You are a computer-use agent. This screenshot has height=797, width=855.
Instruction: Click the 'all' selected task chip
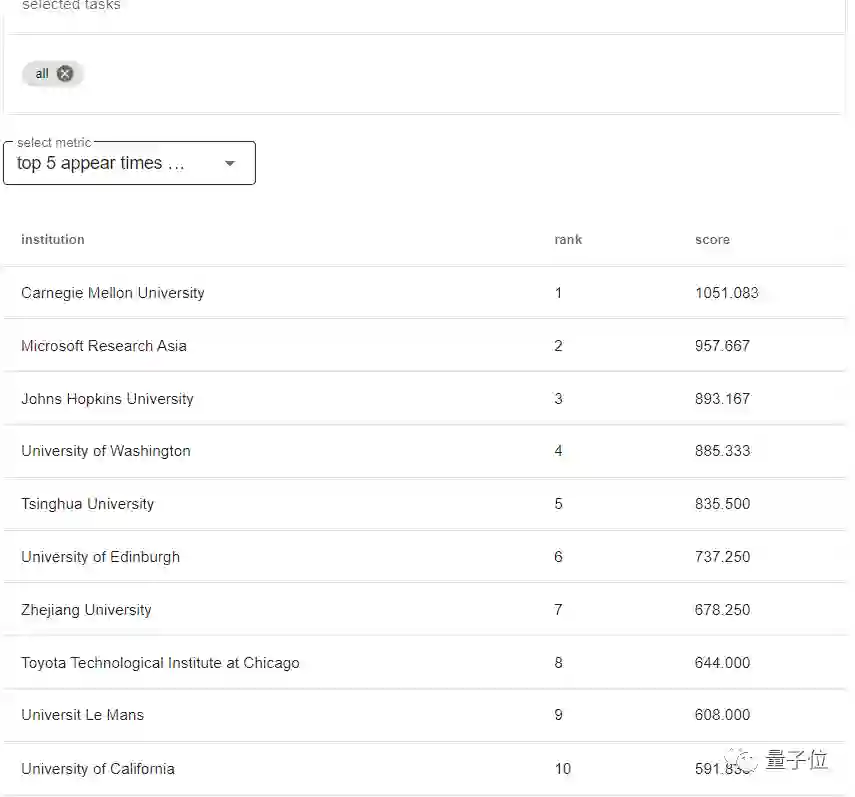(42, 73)
